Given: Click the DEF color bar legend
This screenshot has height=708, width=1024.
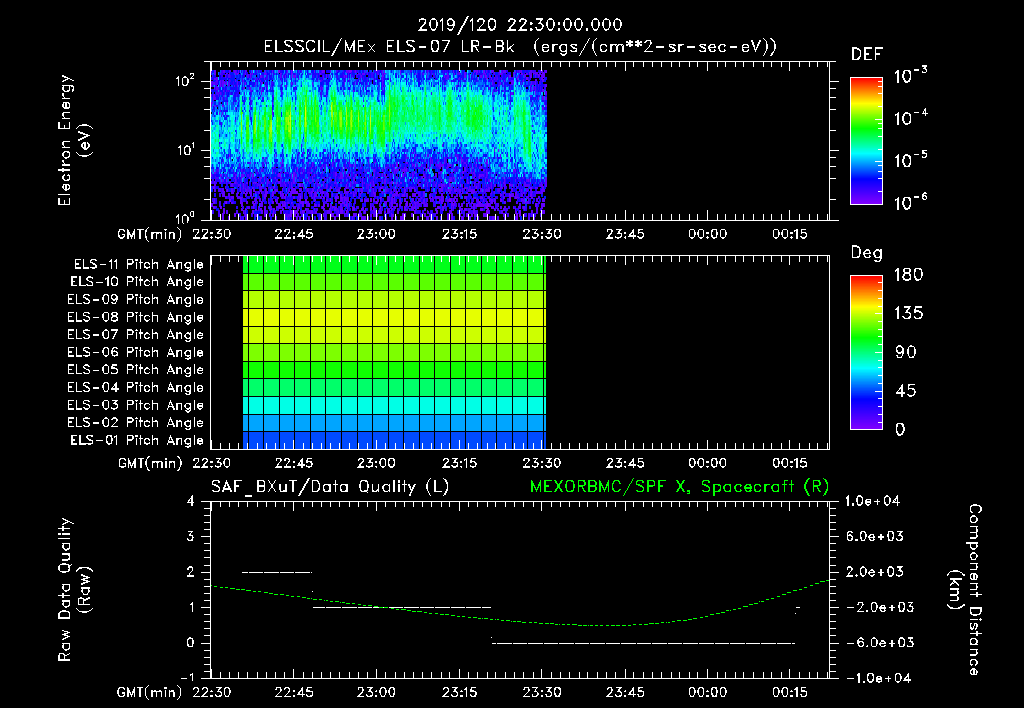Looking at the screenshot, I should point(866,140).
